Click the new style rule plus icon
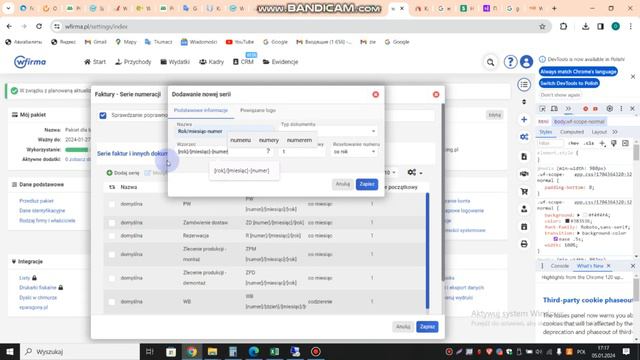The width and height of the screenshot is (640, 360). click(602, 143)
